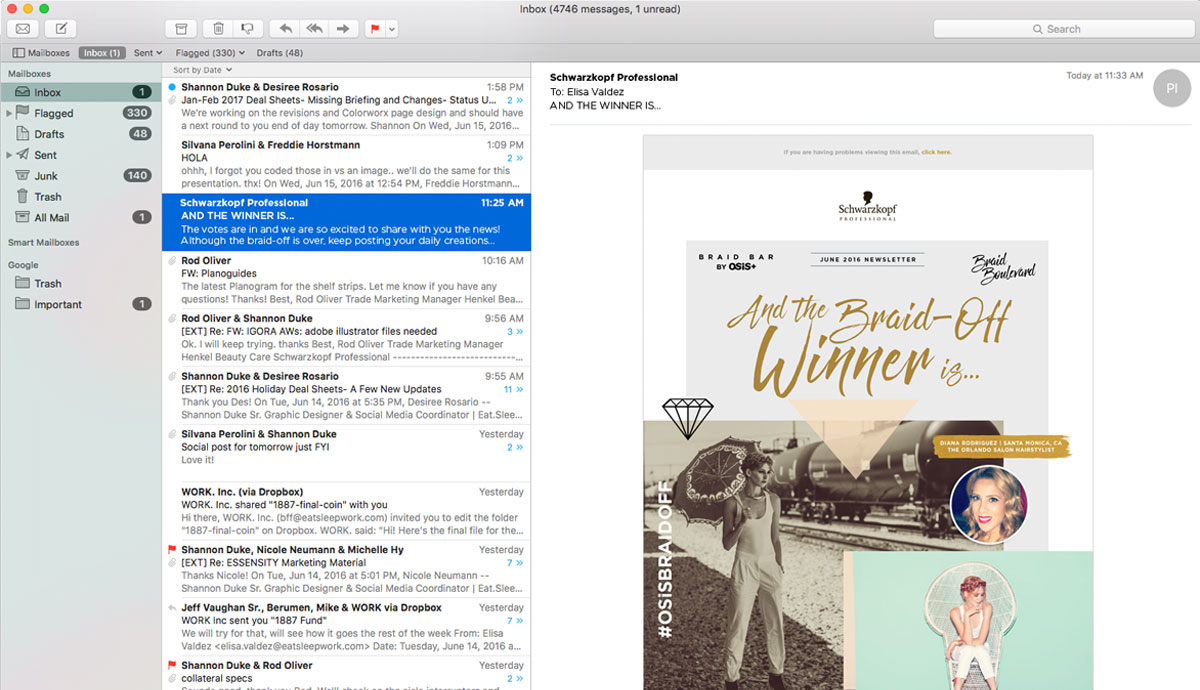Click the 'click here' link in email
This screenshot has width=1200, height=690.
tap(936, 152)
